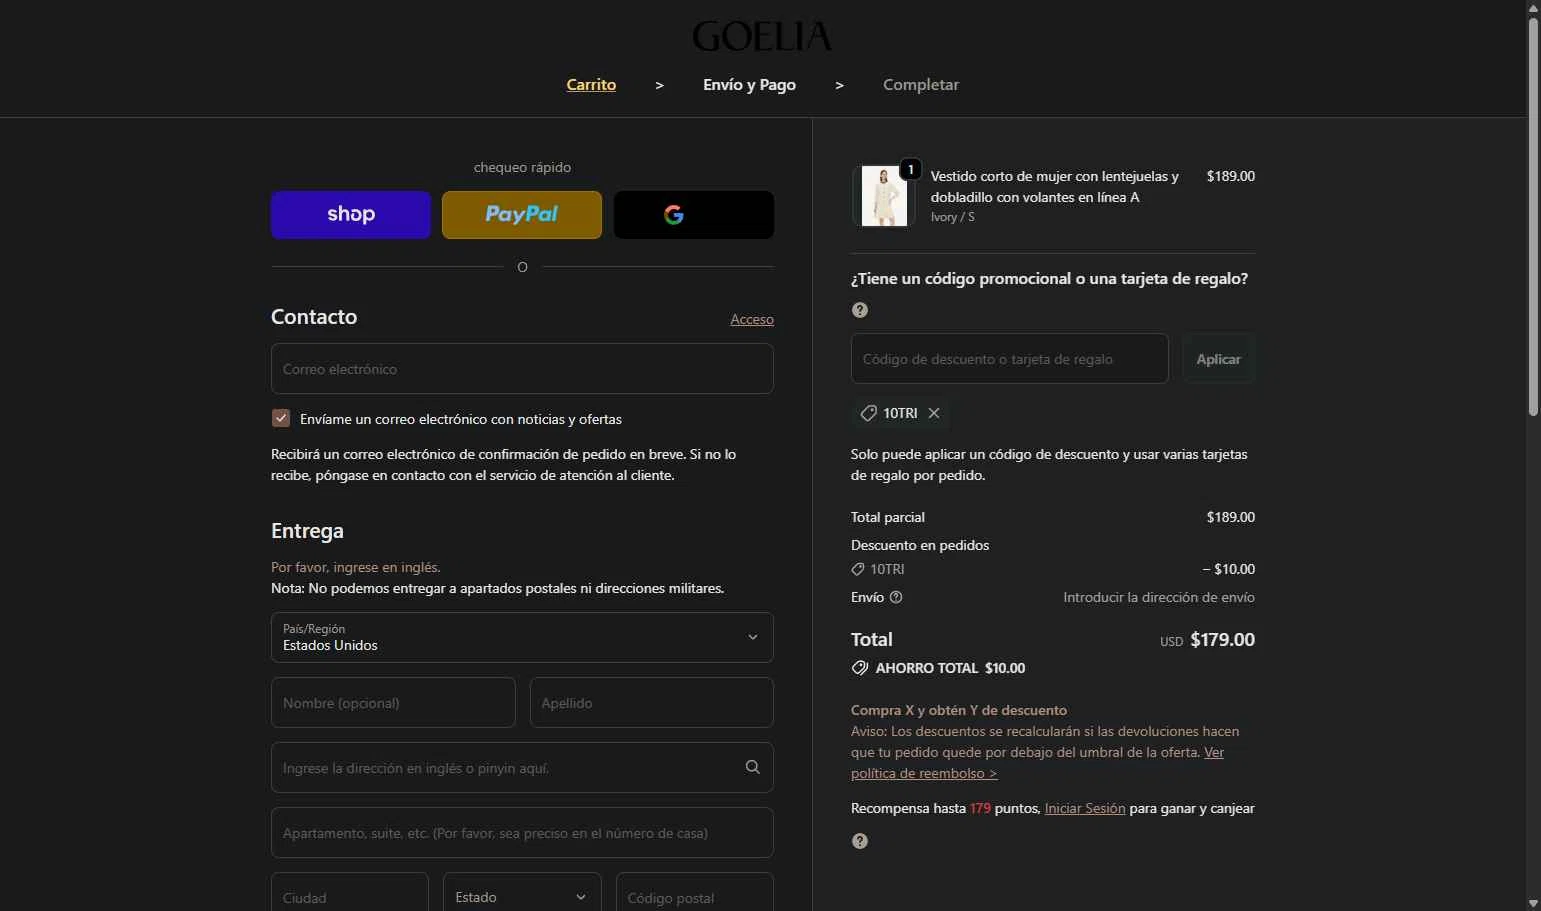Image resolution: width=1541 pixels, height=911 pixels.
Task: Click the shipping info question icon
Action: tap(896, 597)
